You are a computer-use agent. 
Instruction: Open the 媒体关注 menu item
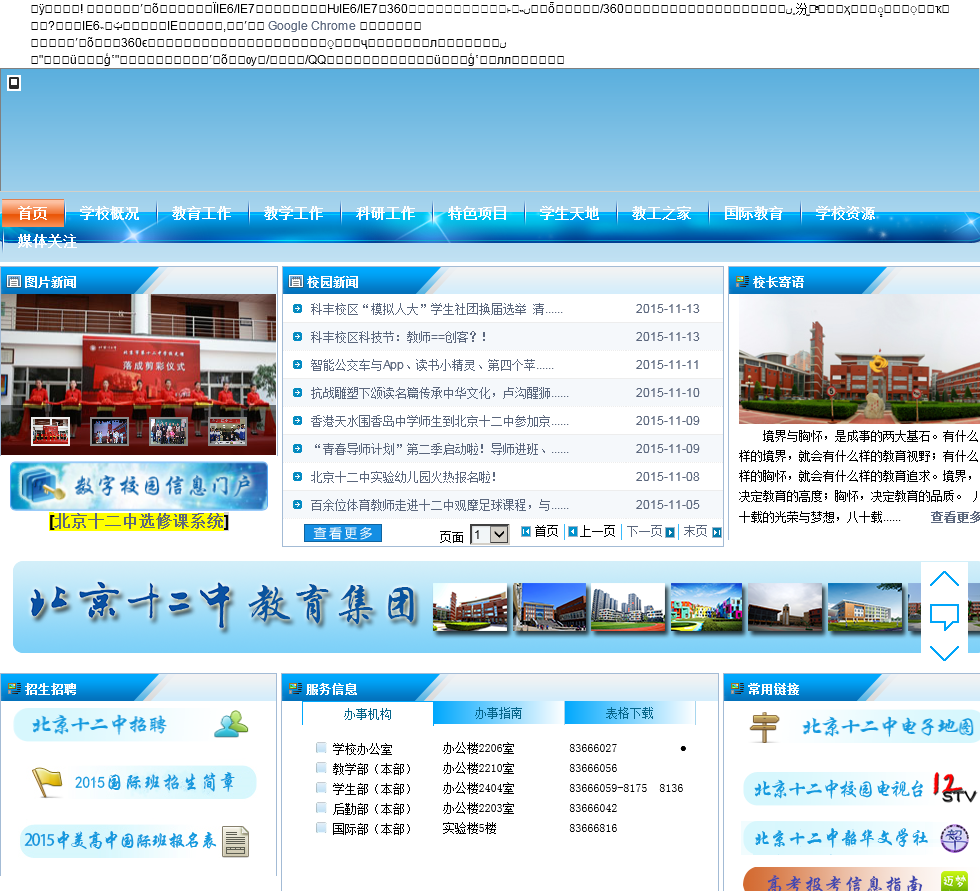point(47,241)
